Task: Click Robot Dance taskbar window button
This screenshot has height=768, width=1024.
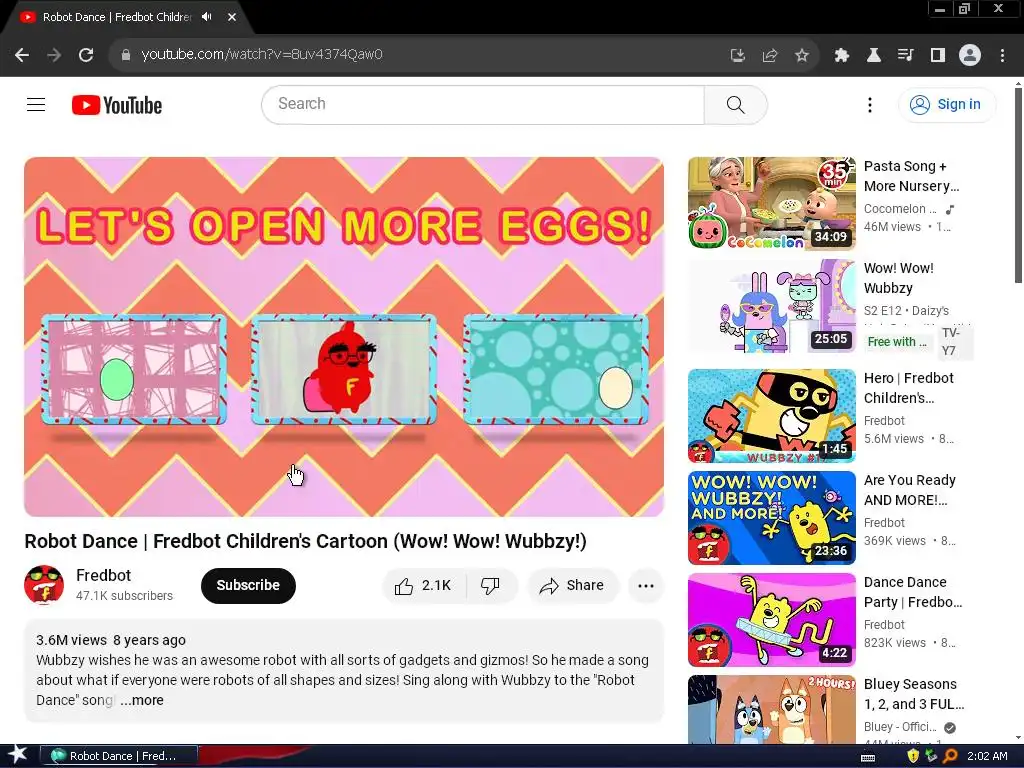Action: tap(119, 756)
